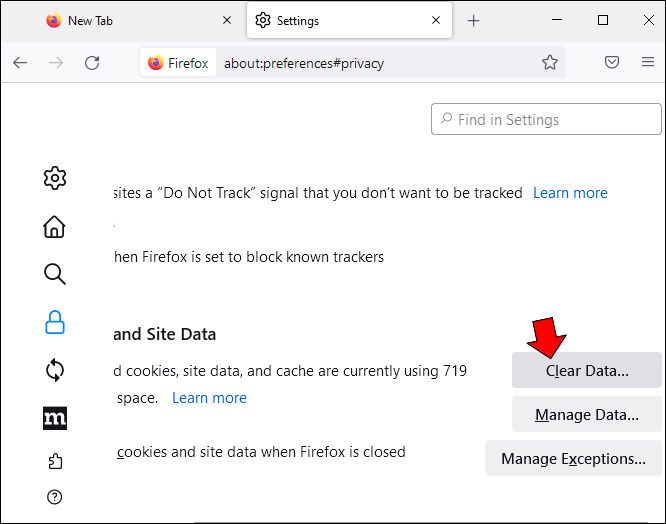This screenshot has height=524, width=666.
Task: Open Firefox Support help icon
Action: click(x=55, y=497)
